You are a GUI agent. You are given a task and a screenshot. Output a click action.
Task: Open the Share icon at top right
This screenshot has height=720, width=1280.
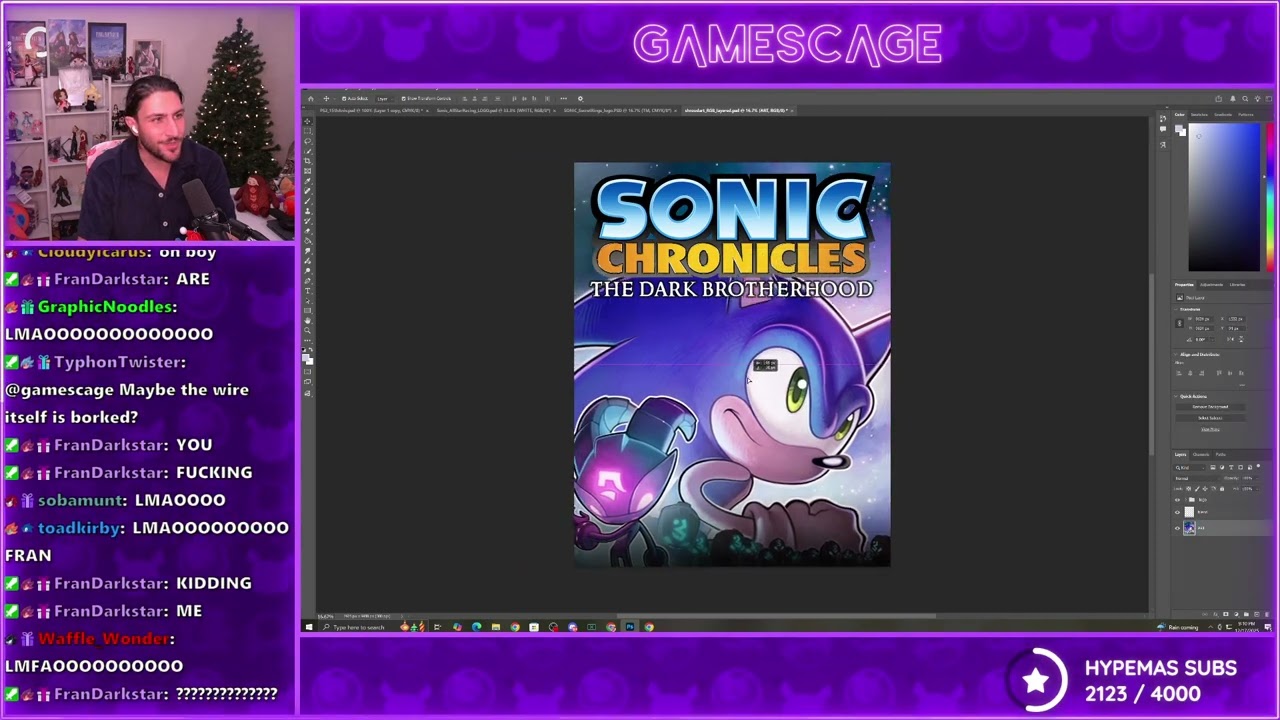click(1218, 99)
